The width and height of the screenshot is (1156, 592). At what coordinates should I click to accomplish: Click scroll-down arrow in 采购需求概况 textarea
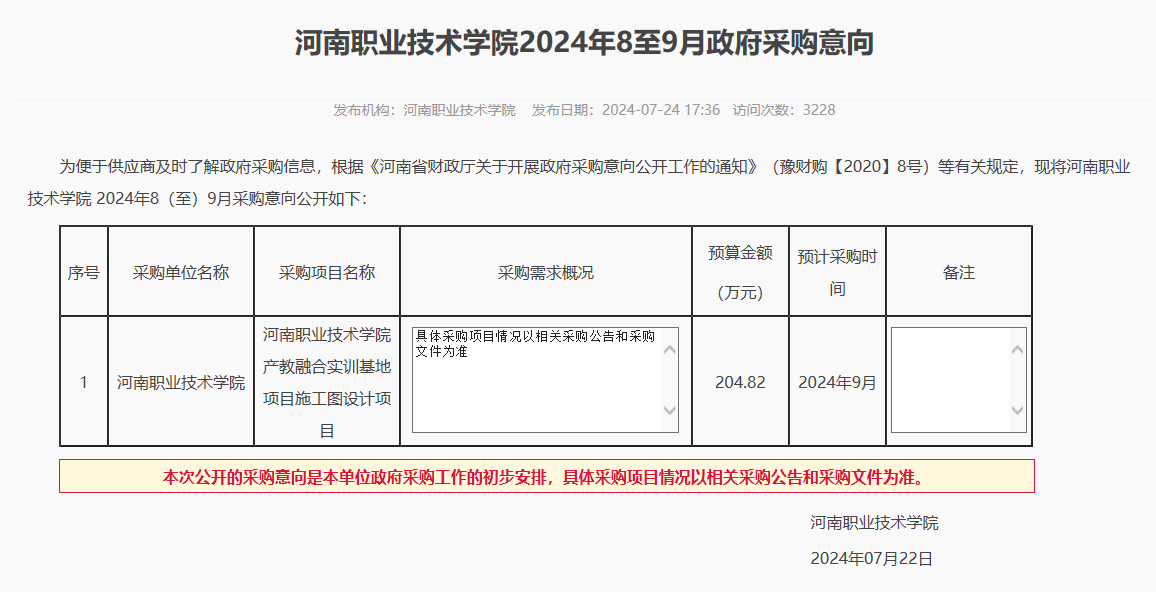[x=669, y=411]
